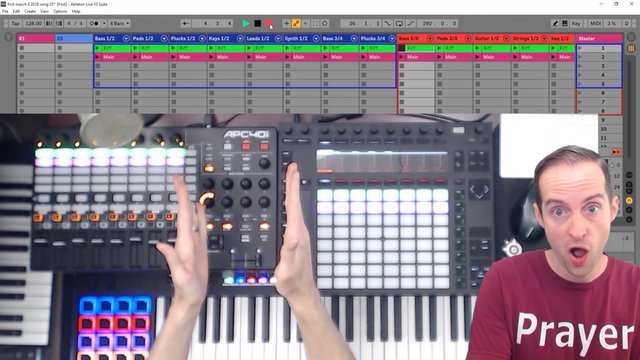Unfold the Bass 5/6 group track
The width and height of the screenshot is (640, 360).
pyautogui.click(x=430, y=38)
